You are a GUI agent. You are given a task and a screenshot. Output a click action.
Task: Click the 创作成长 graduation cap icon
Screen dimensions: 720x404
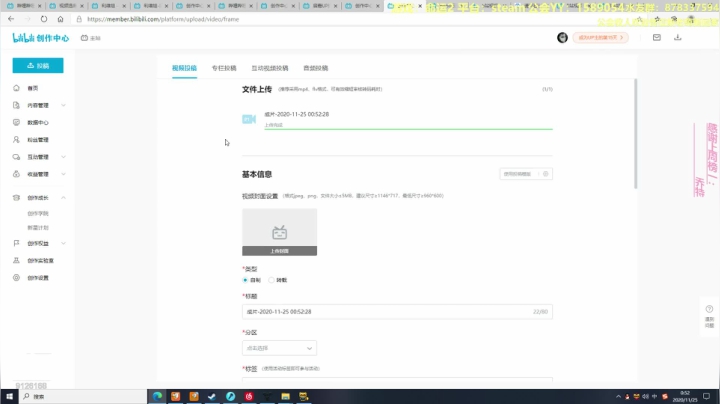[17, 198]
